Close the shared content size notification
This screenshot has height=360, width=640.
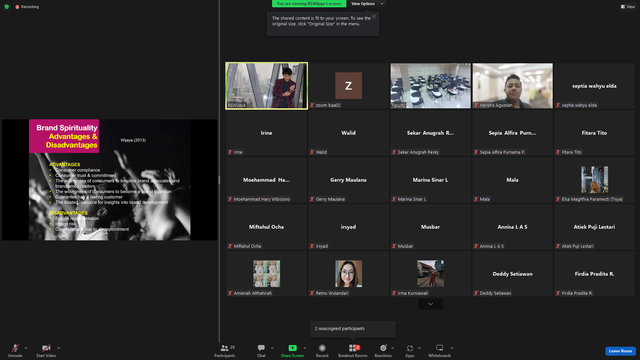pos(374,16)
